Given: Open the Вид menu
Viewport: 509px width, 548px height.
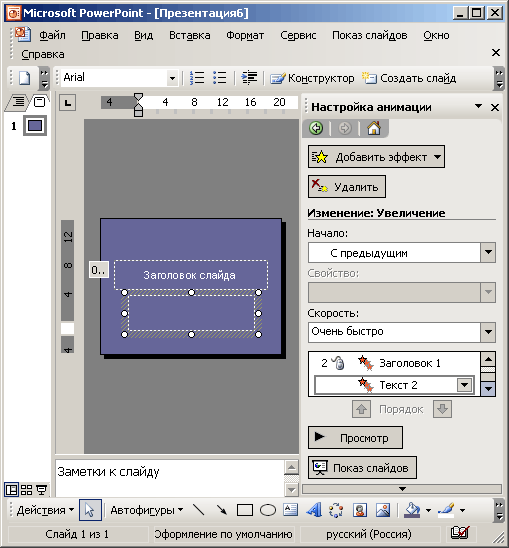Looking at the screenshot, I should click(144, 35).
